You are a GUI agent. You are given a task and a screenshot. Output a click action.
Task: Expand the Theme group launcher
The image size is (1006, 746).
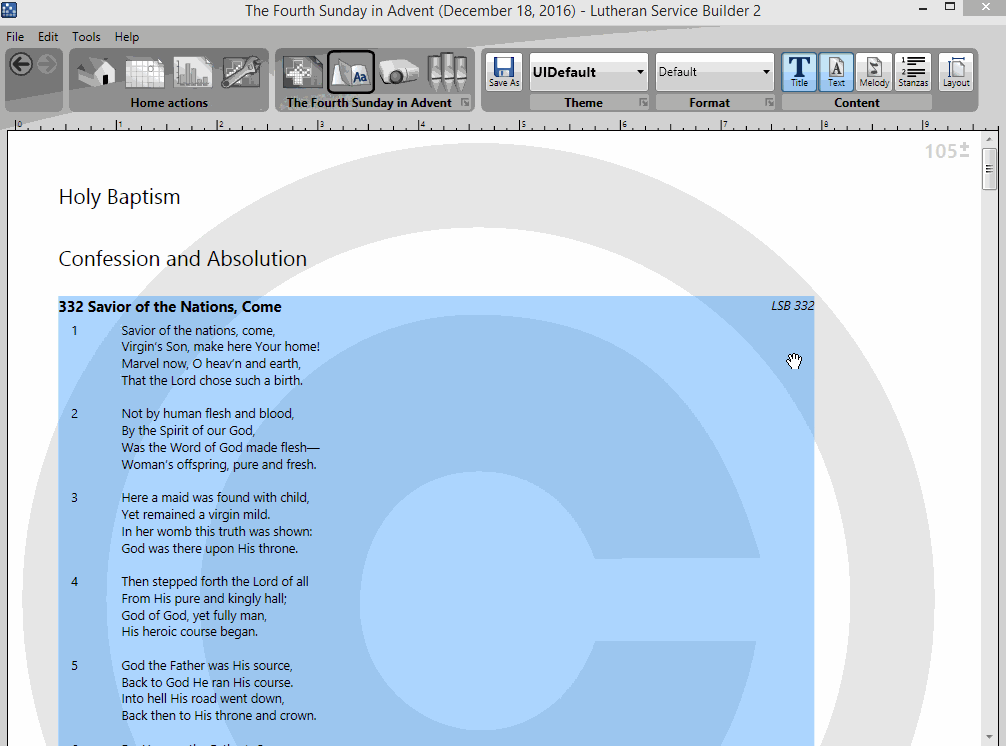[x=643, y=103]
